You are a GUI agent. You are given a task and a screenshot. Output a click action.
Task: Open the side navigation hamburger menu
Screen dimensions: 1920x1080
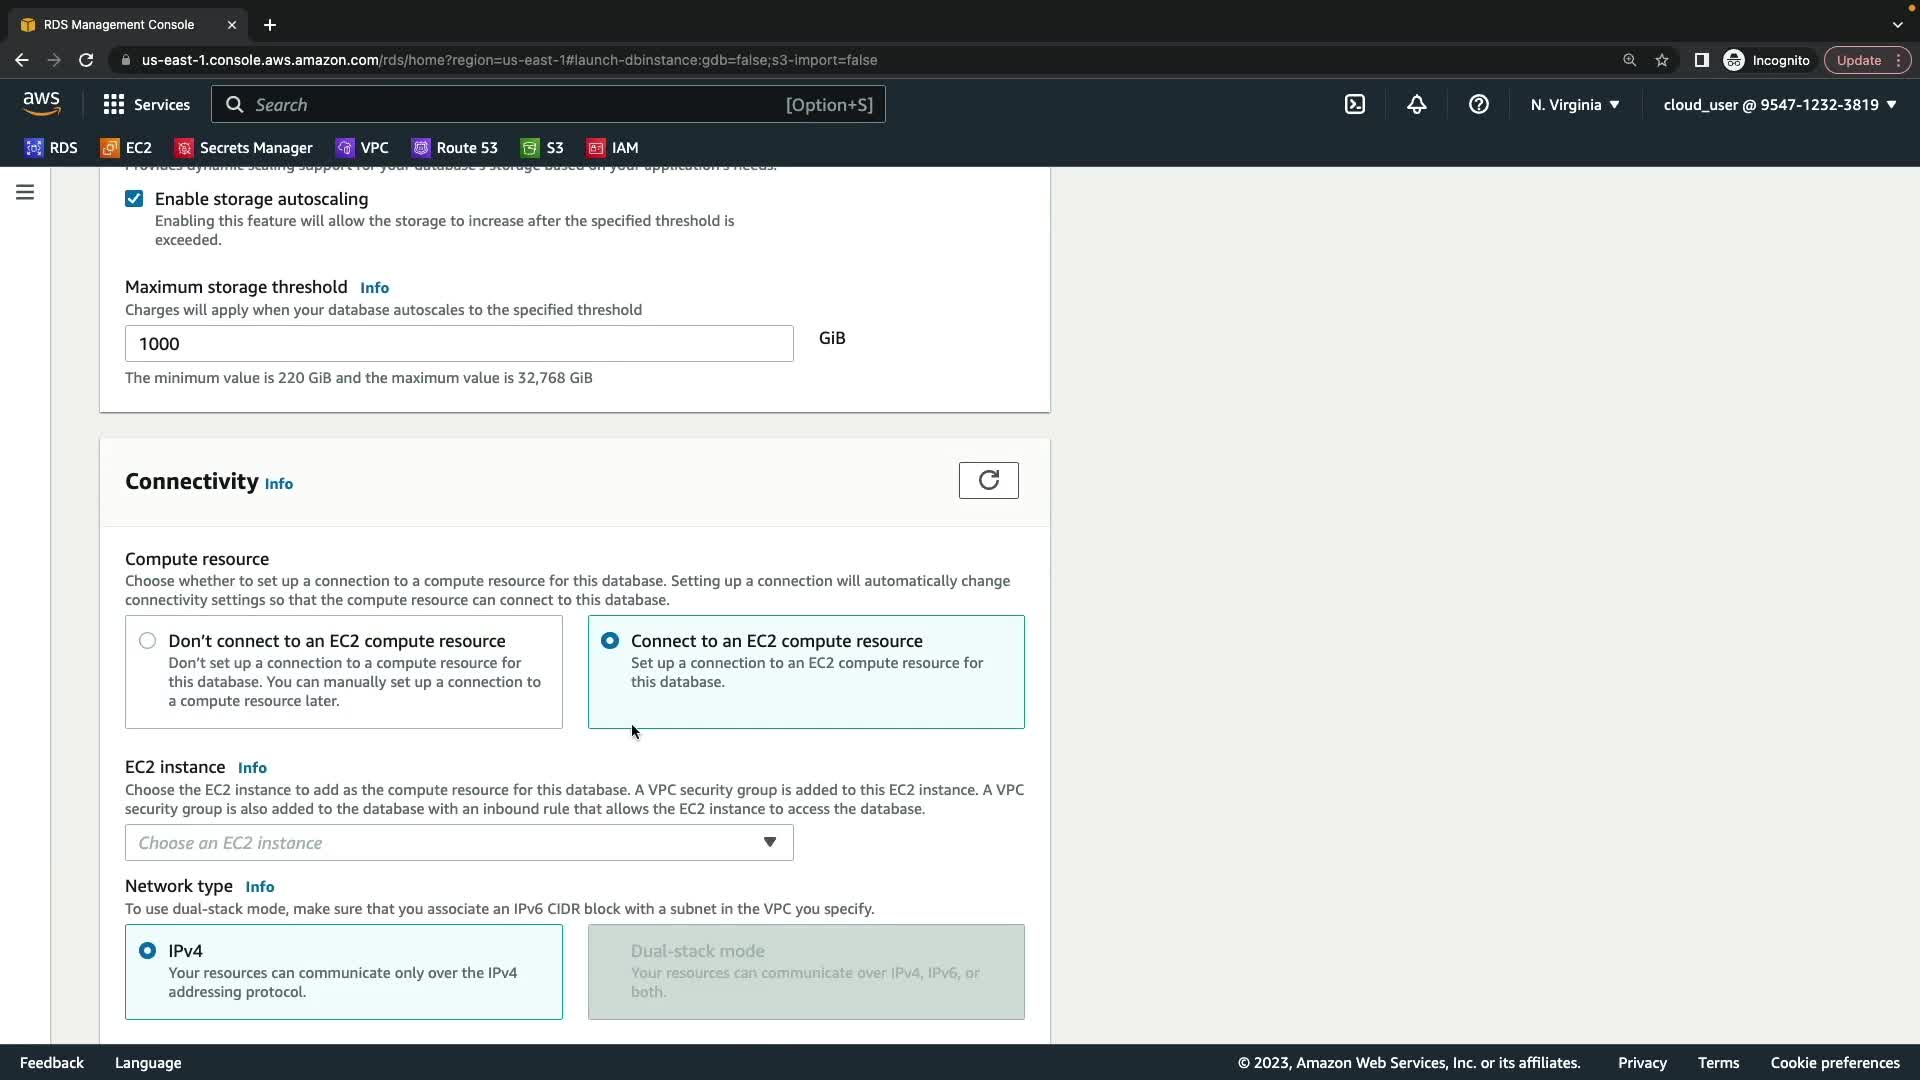pos(25,192)
